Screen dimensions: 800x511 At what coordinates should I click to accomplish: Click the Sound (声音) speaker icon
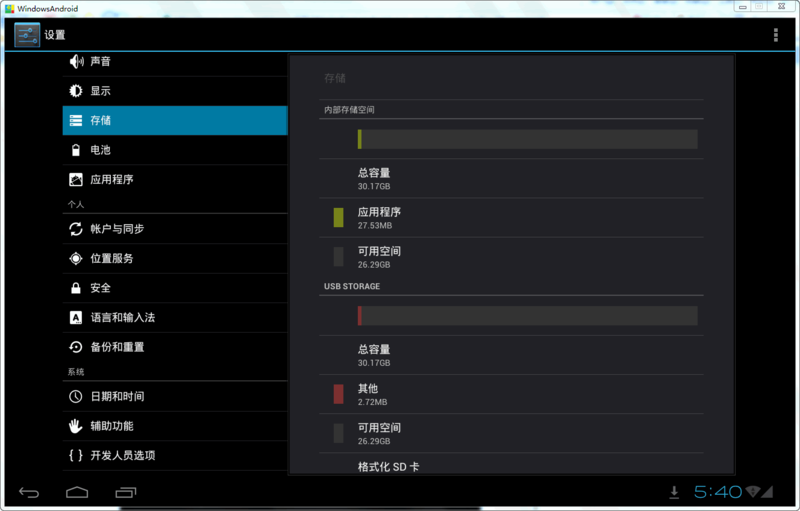pyautogui.click(x=75, y=62)
